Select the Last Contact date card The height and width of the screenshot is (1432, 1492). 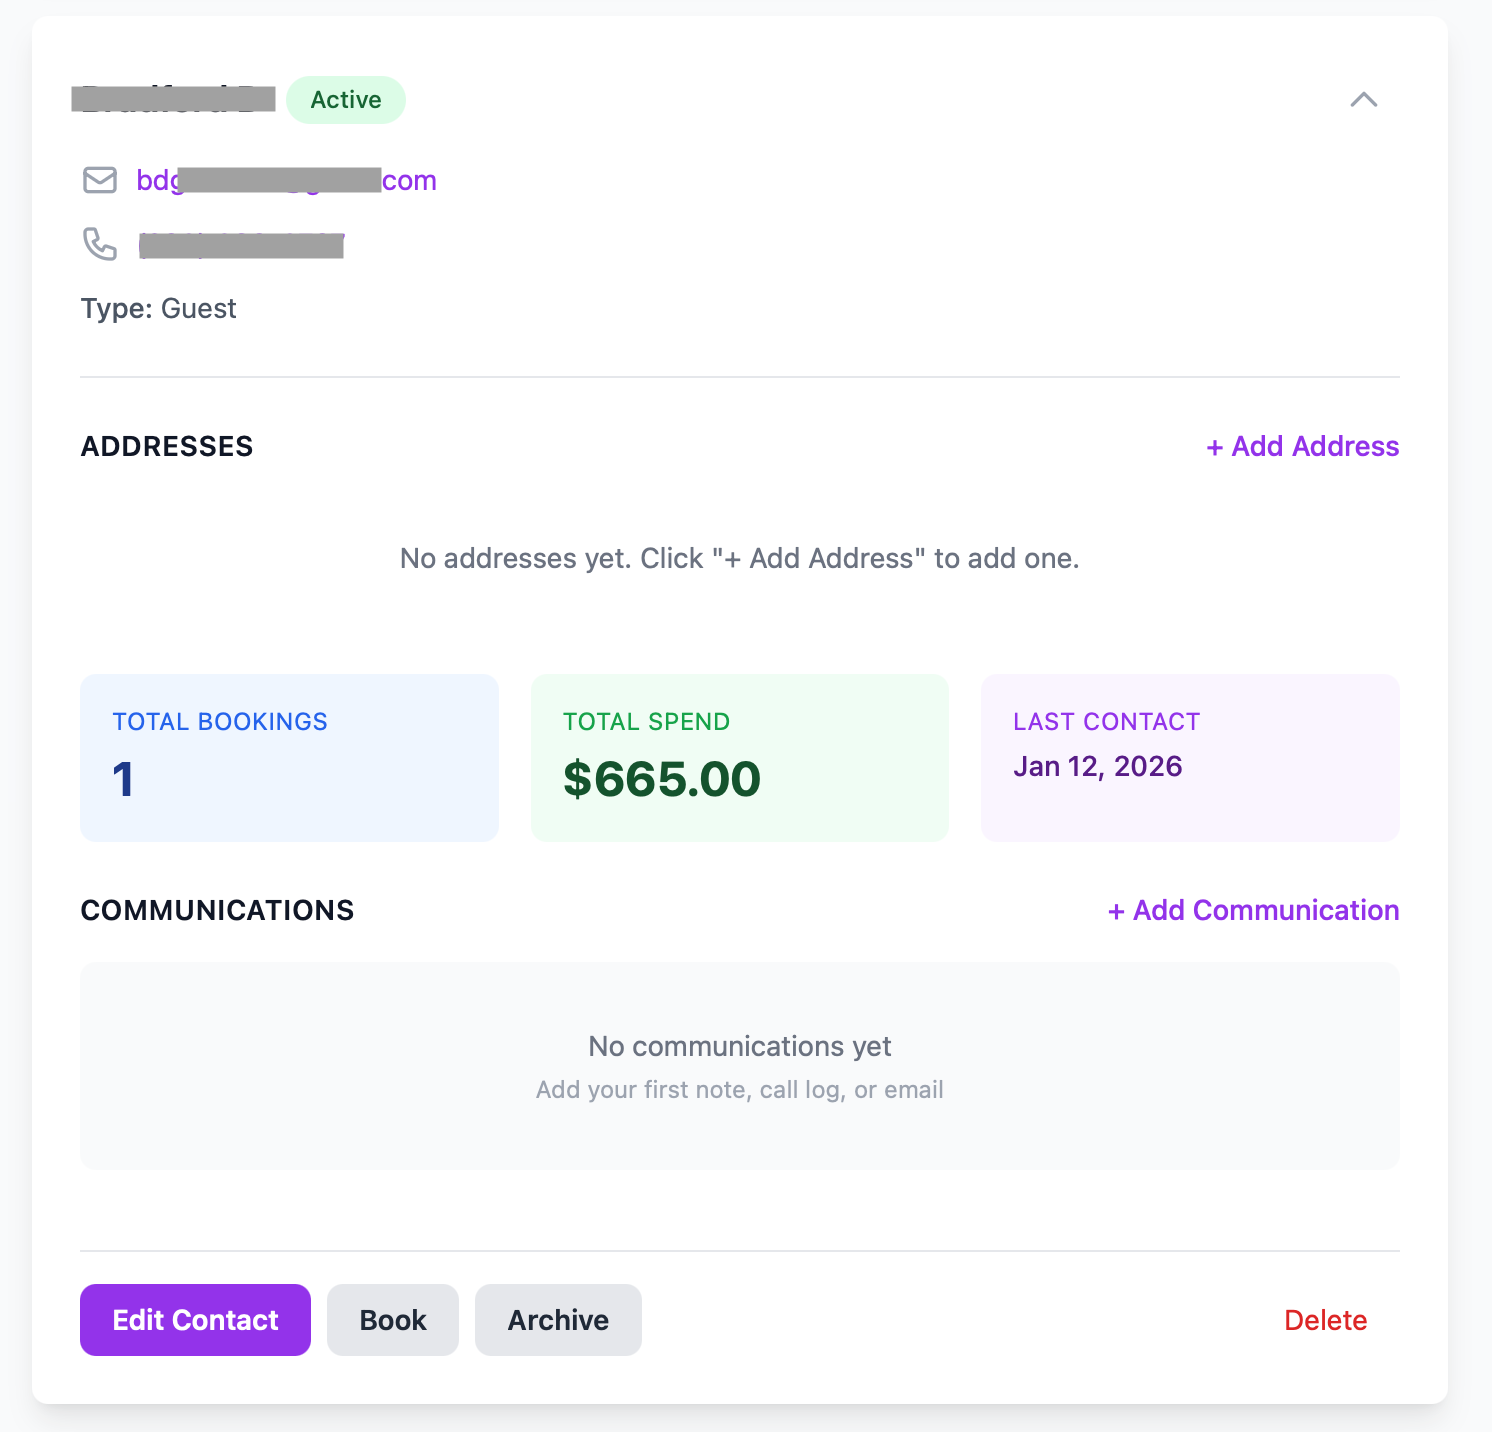tap(1190, 758)
